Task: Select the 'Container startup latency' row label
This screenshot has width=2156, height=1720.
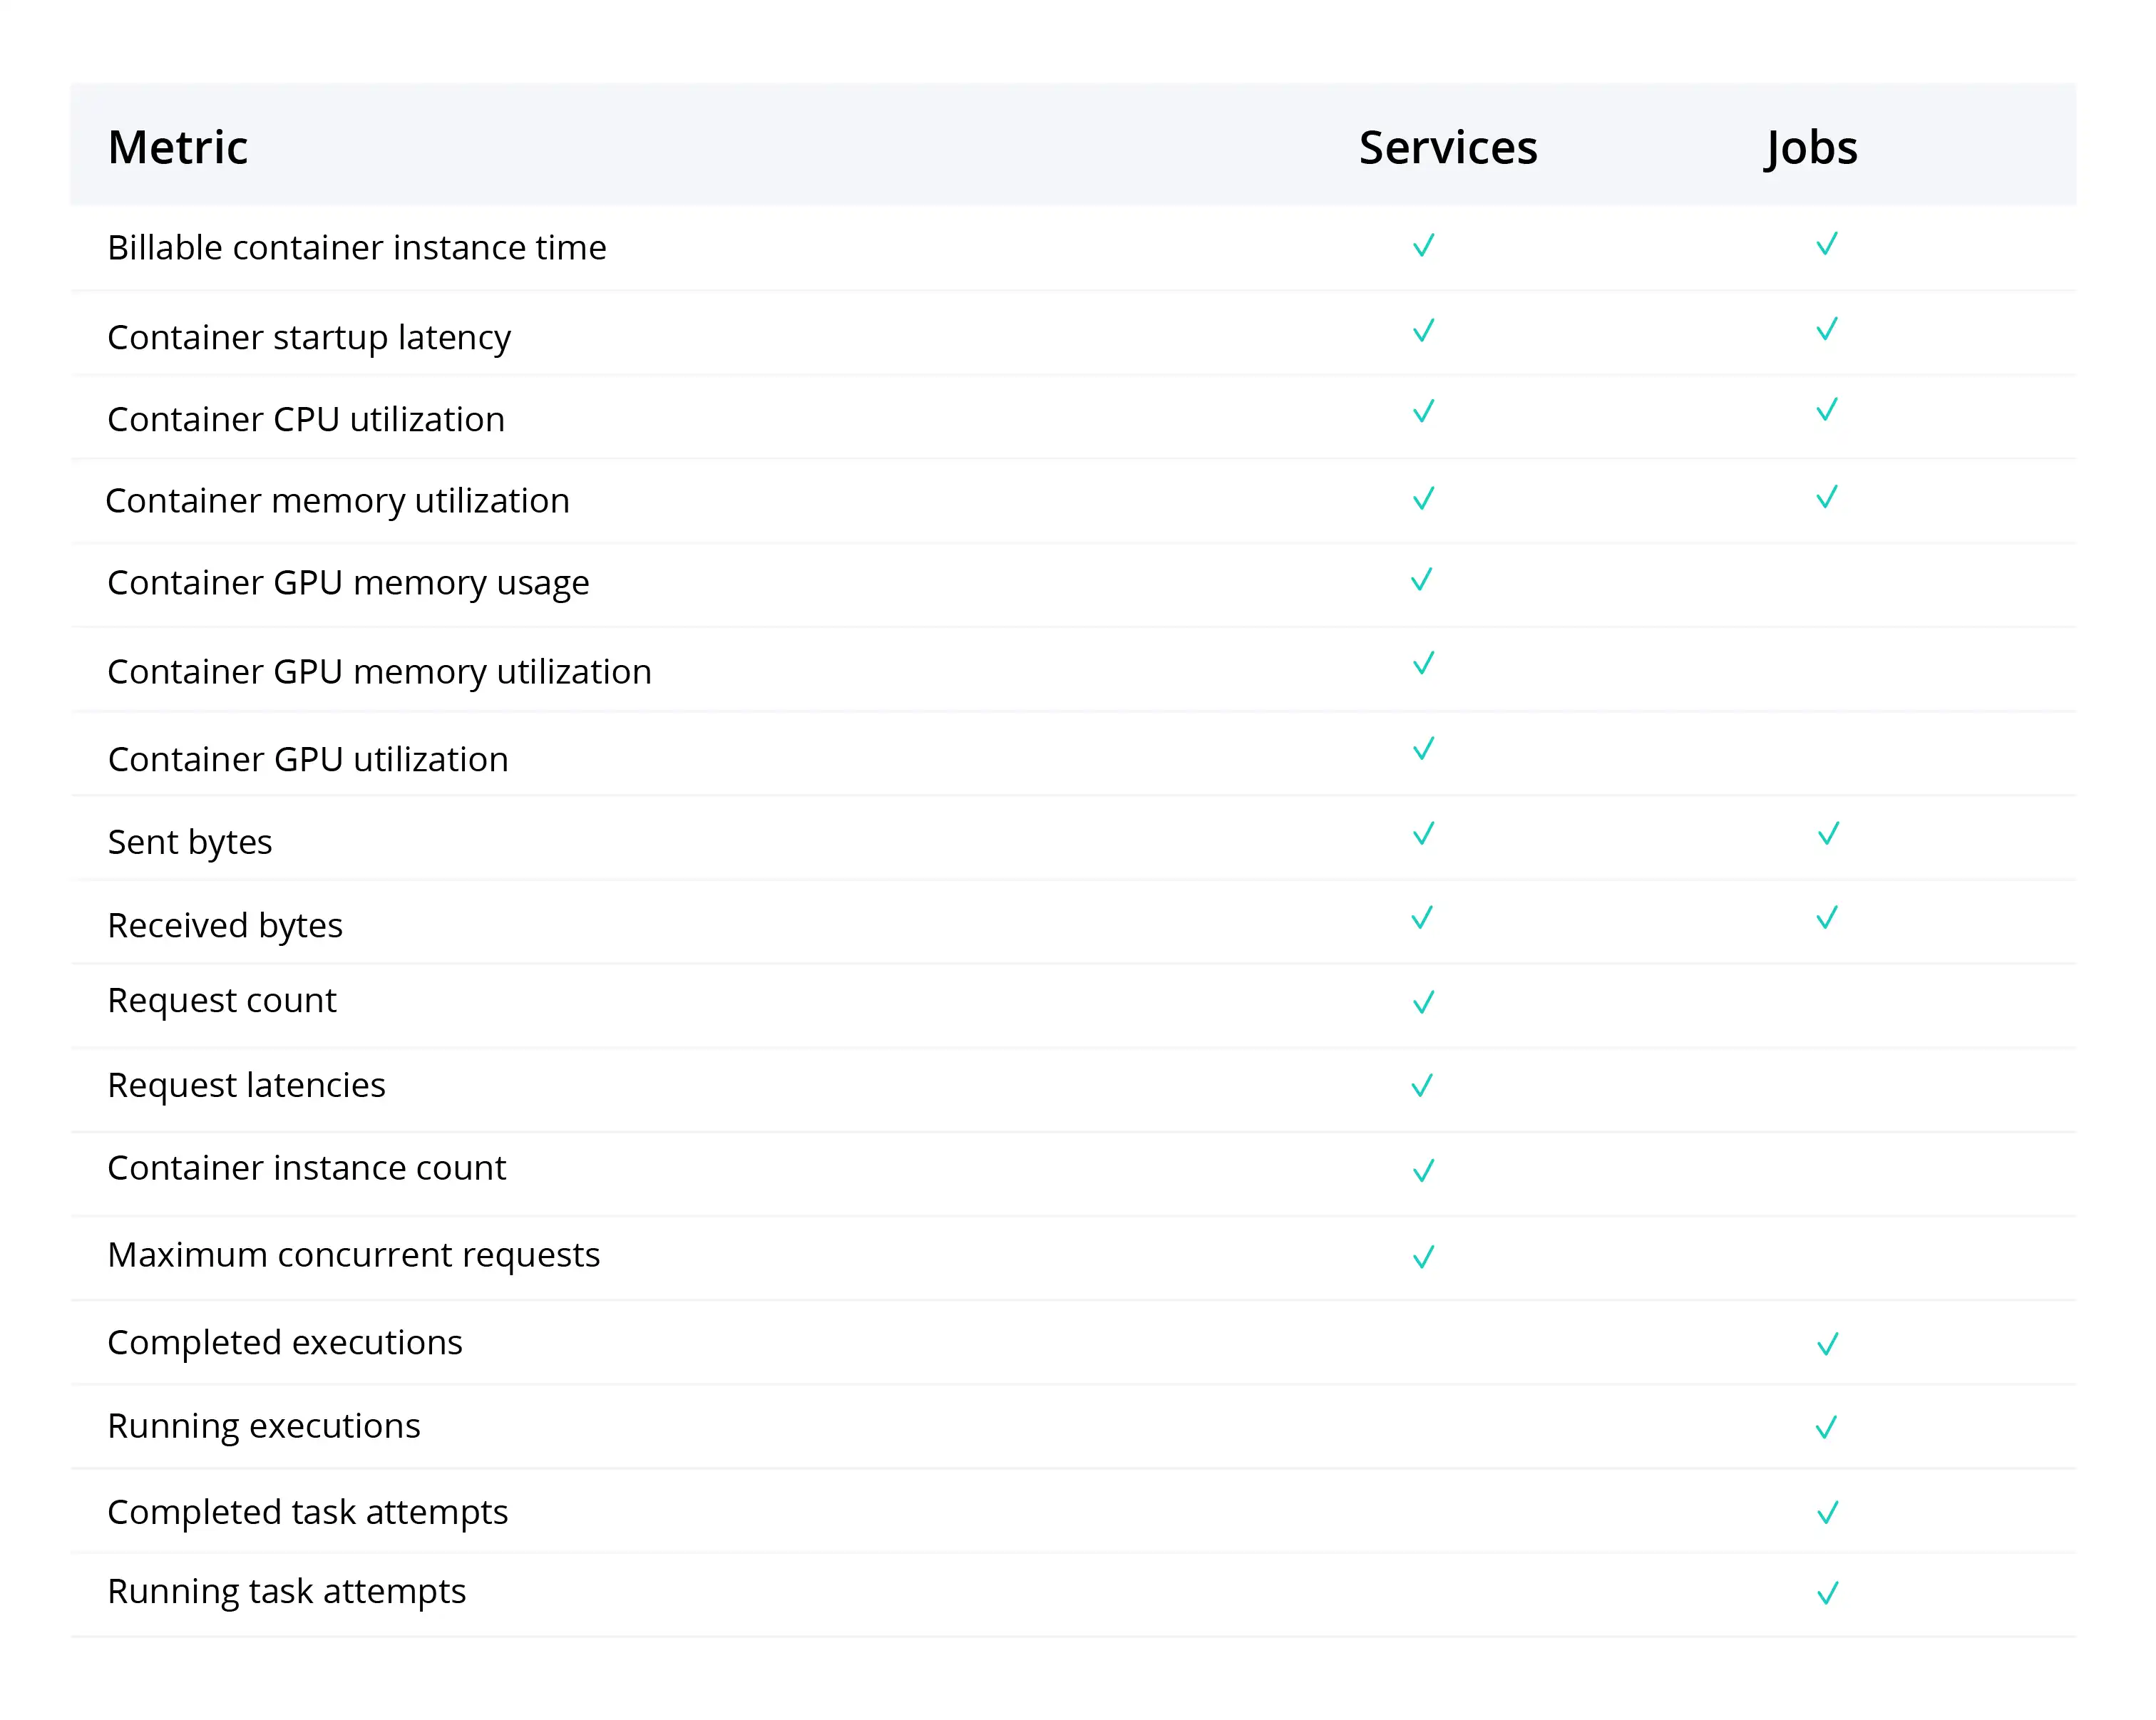Action: [x=309, y=338]
